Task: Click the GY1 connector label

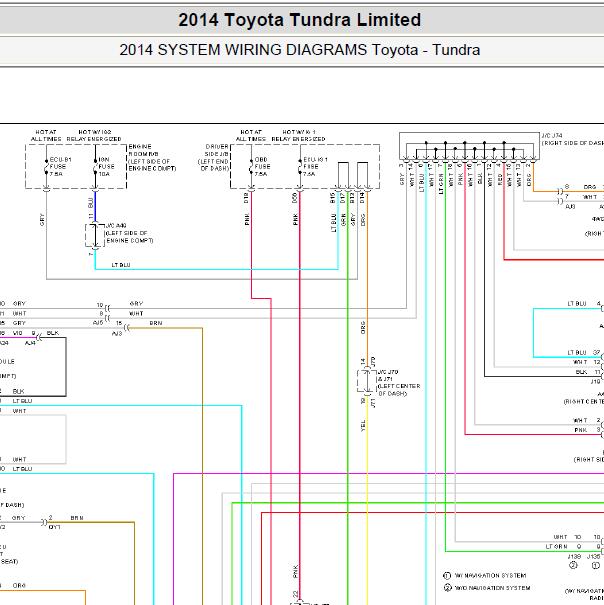Action: 54,527
